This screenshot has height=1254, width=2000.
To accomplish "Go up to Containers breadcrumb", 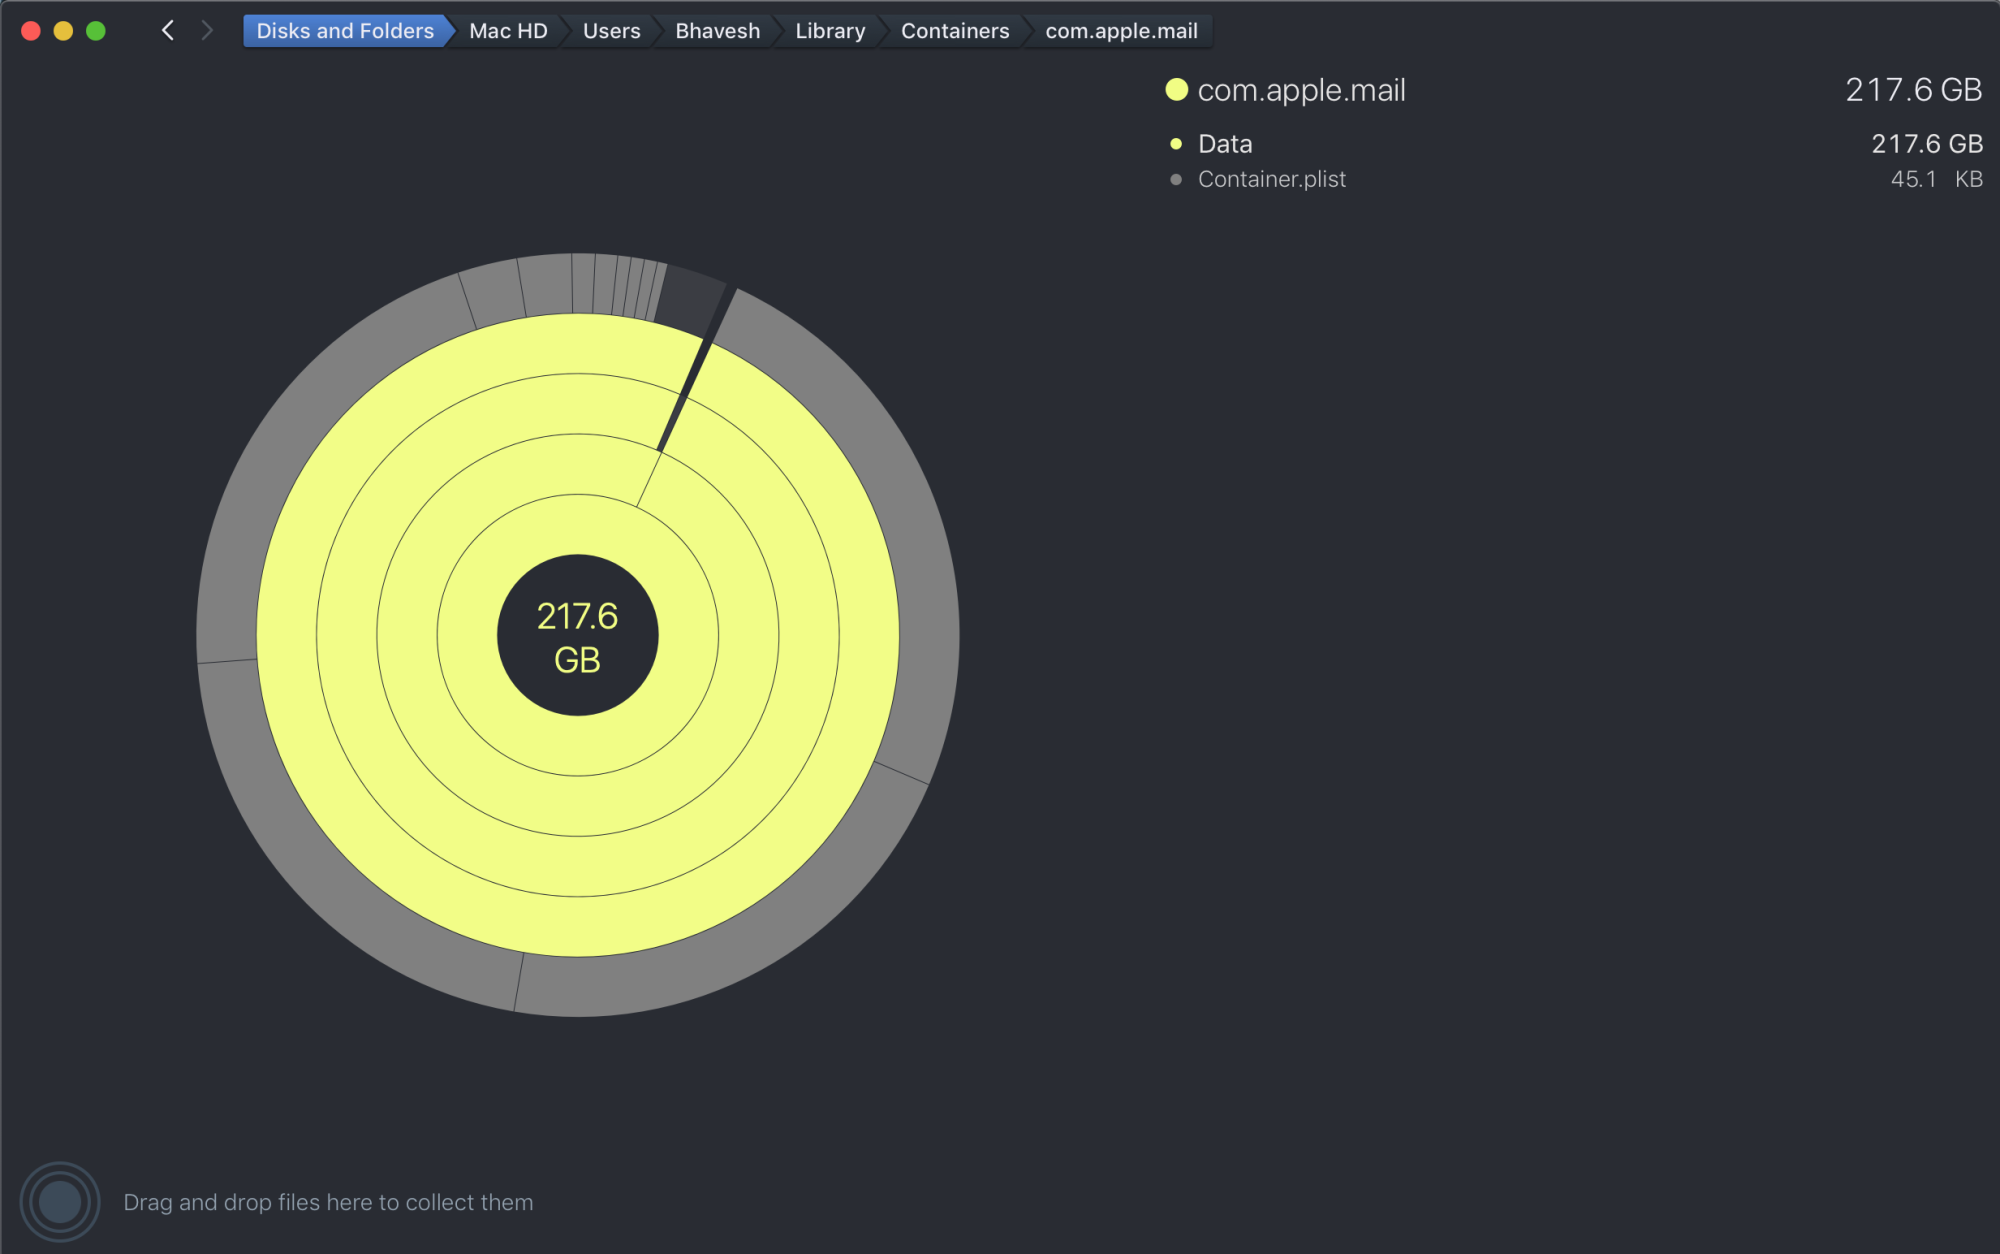I will [x=954, y=31].
